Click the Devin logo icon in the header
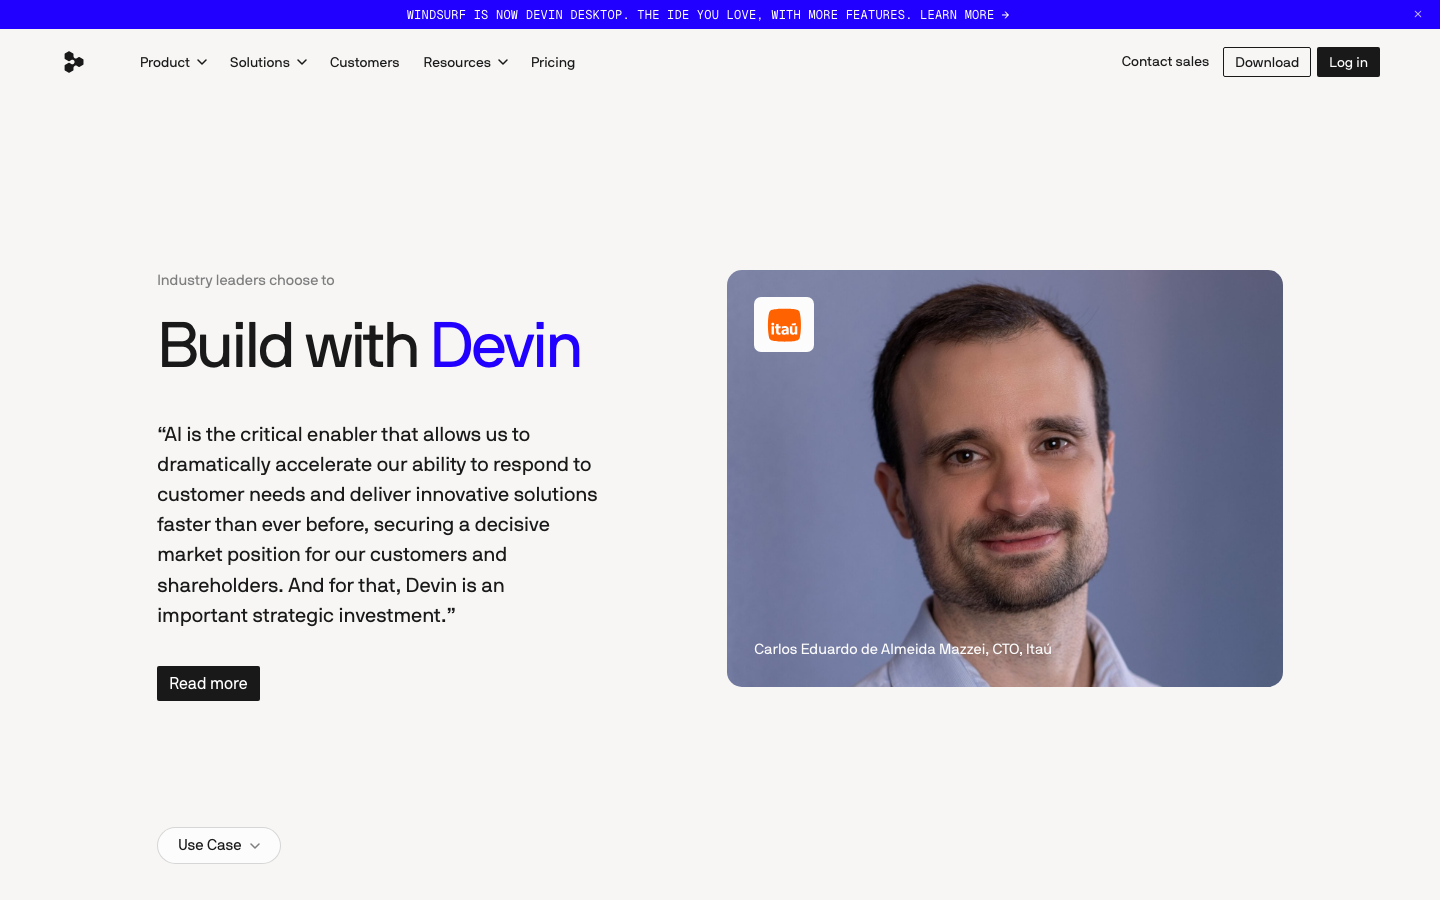This screenshot has height=900, width=1440. (x=74, y=62)
